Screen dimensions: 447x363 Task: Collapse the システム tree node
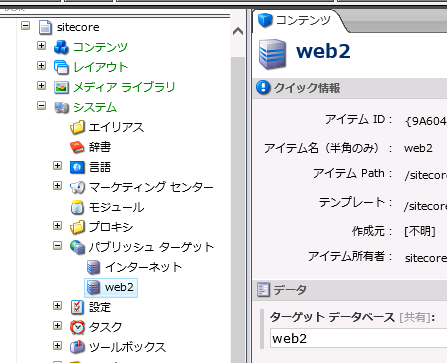pyautogui.click(x=41, y=106)
